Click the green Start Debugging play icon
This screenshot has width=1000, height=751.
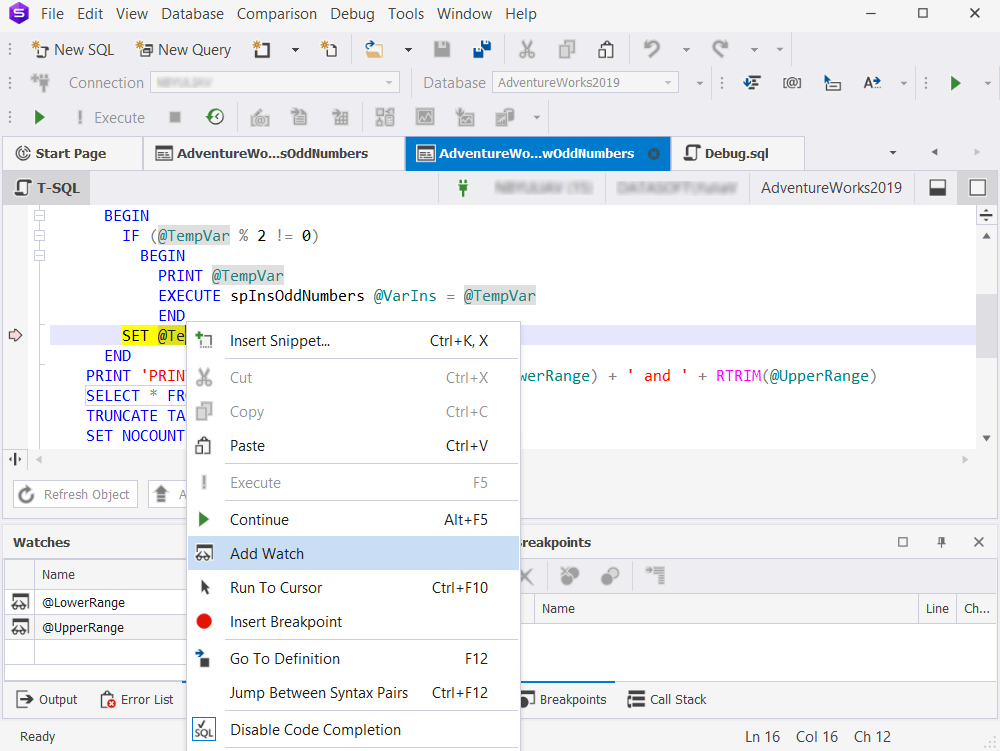click(x=40, y=117)
